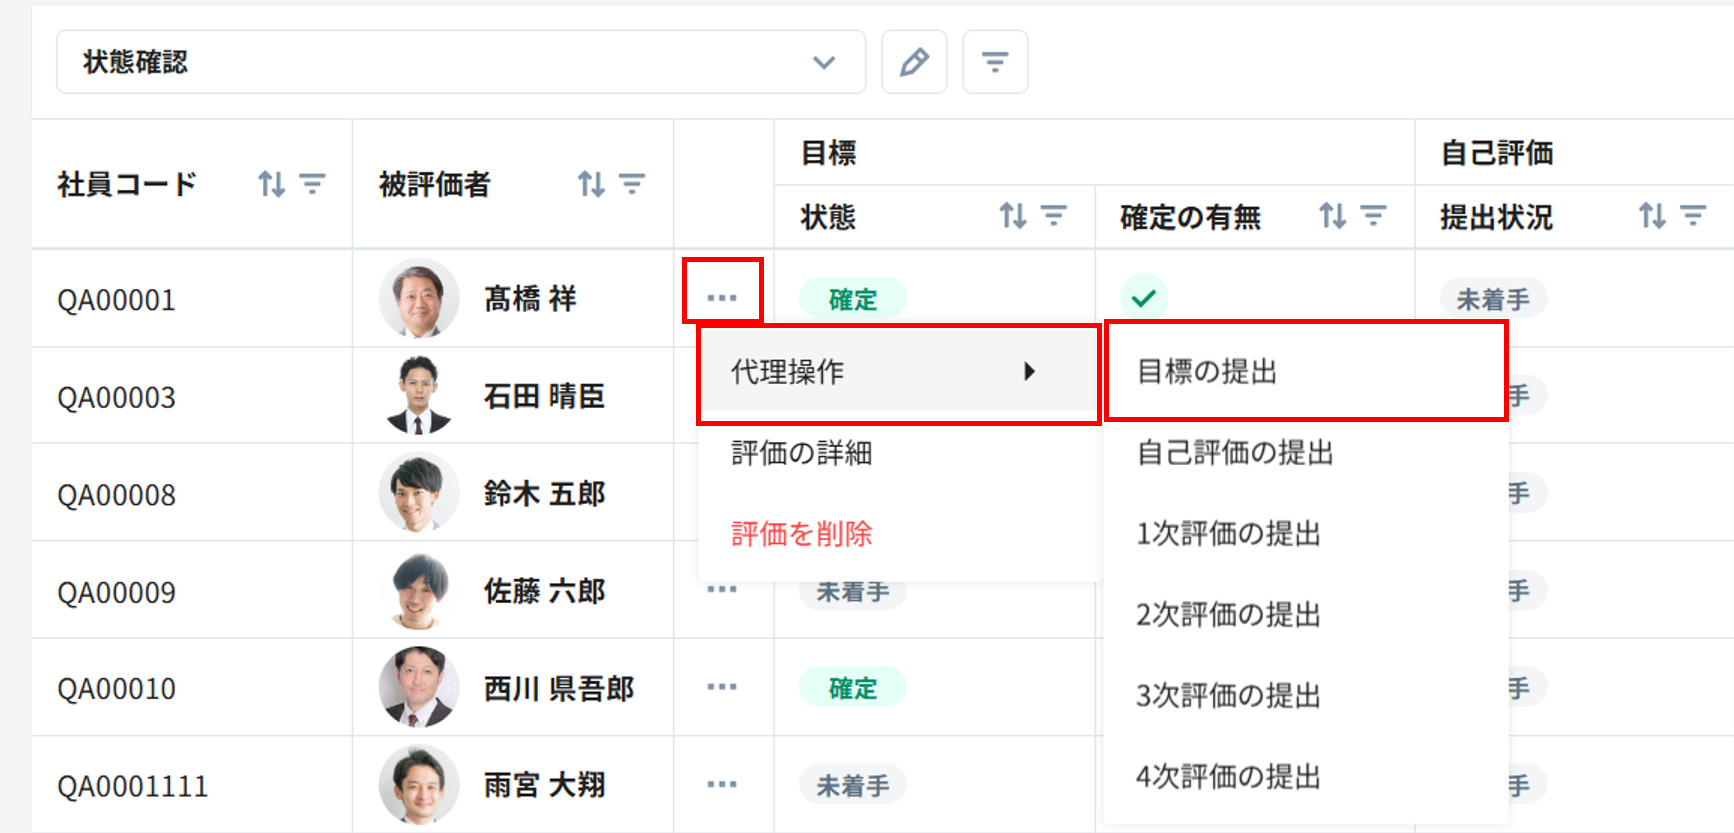The width and height of the screenshot is (1734, 833).
Task: Filter the 社員コード column
Action: pyautogui.click(x=312, y=184)
